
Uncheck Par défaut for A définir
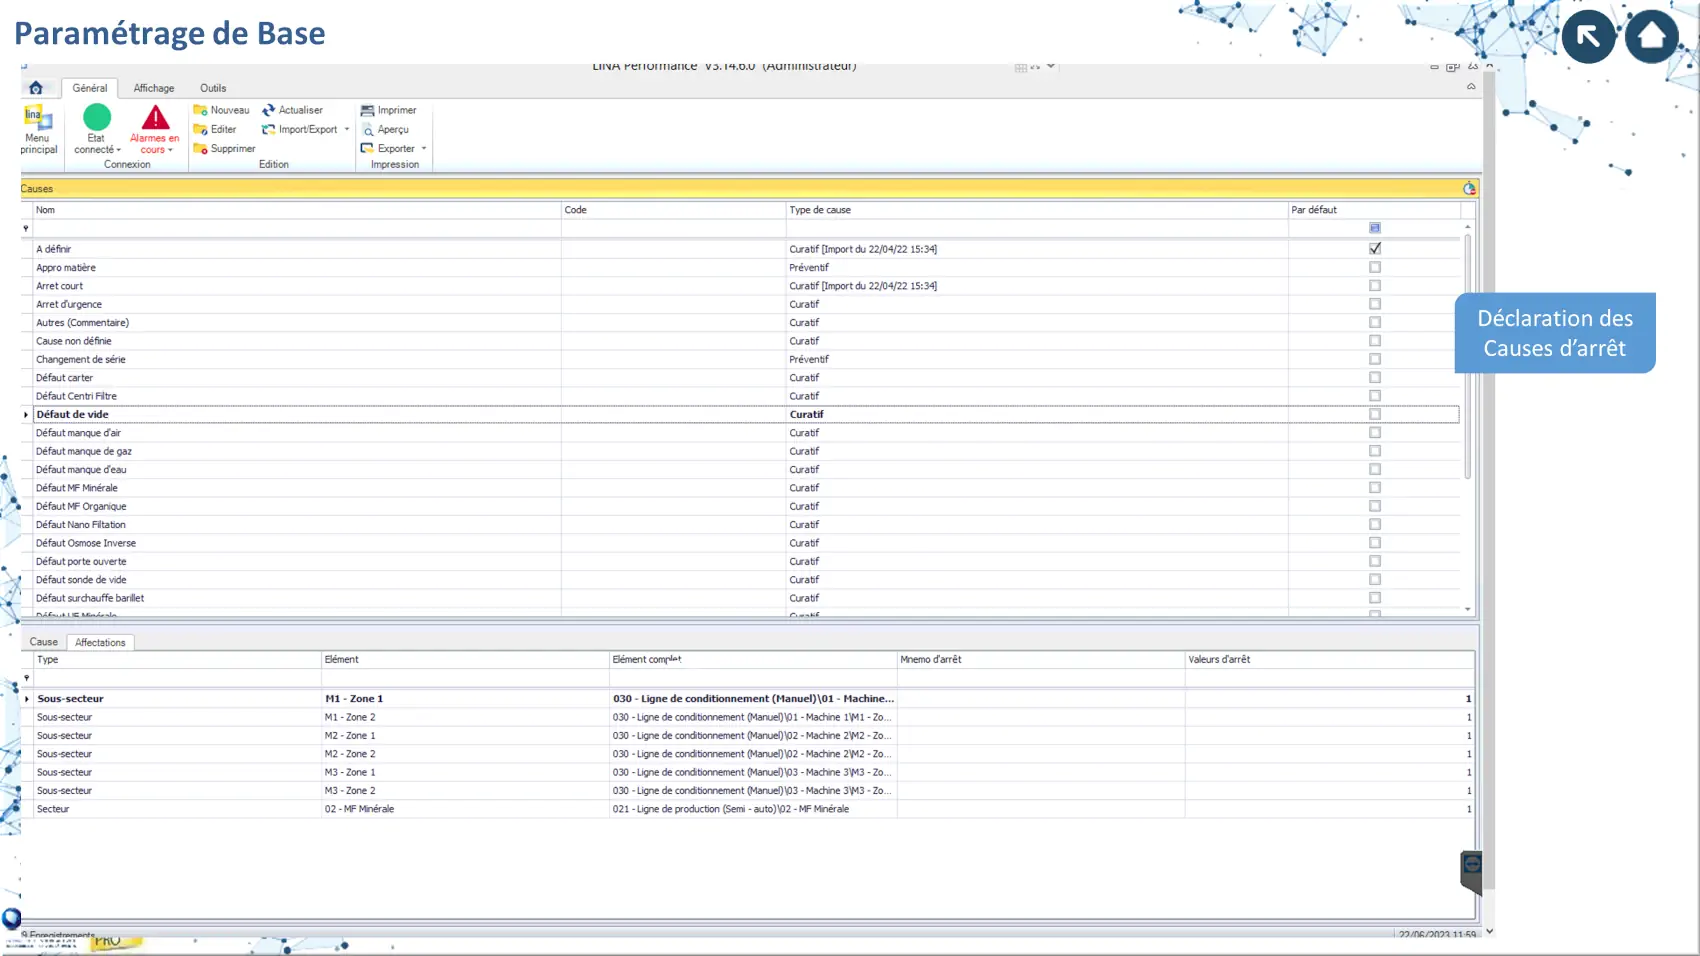click(1375, 249)
